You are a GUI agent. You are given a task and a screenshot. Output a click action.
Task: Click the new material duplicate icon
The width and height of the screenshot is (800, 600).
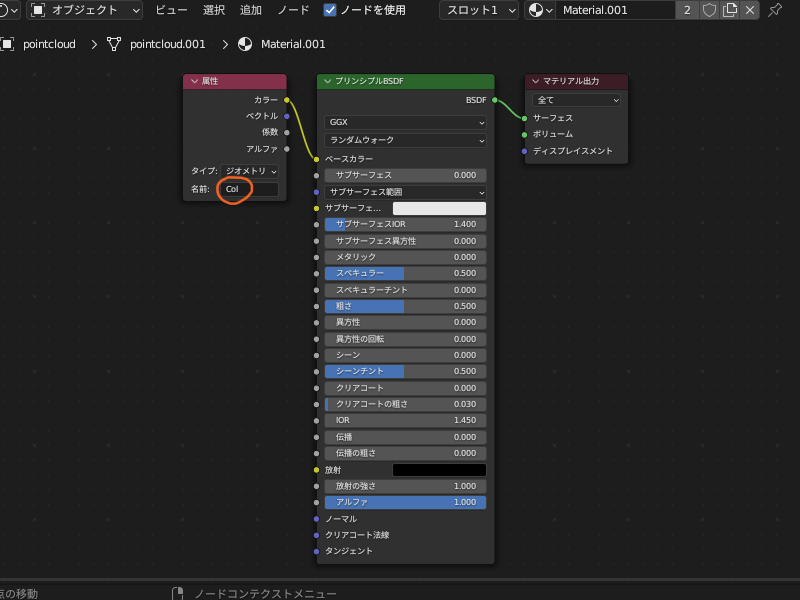[730, 10]
